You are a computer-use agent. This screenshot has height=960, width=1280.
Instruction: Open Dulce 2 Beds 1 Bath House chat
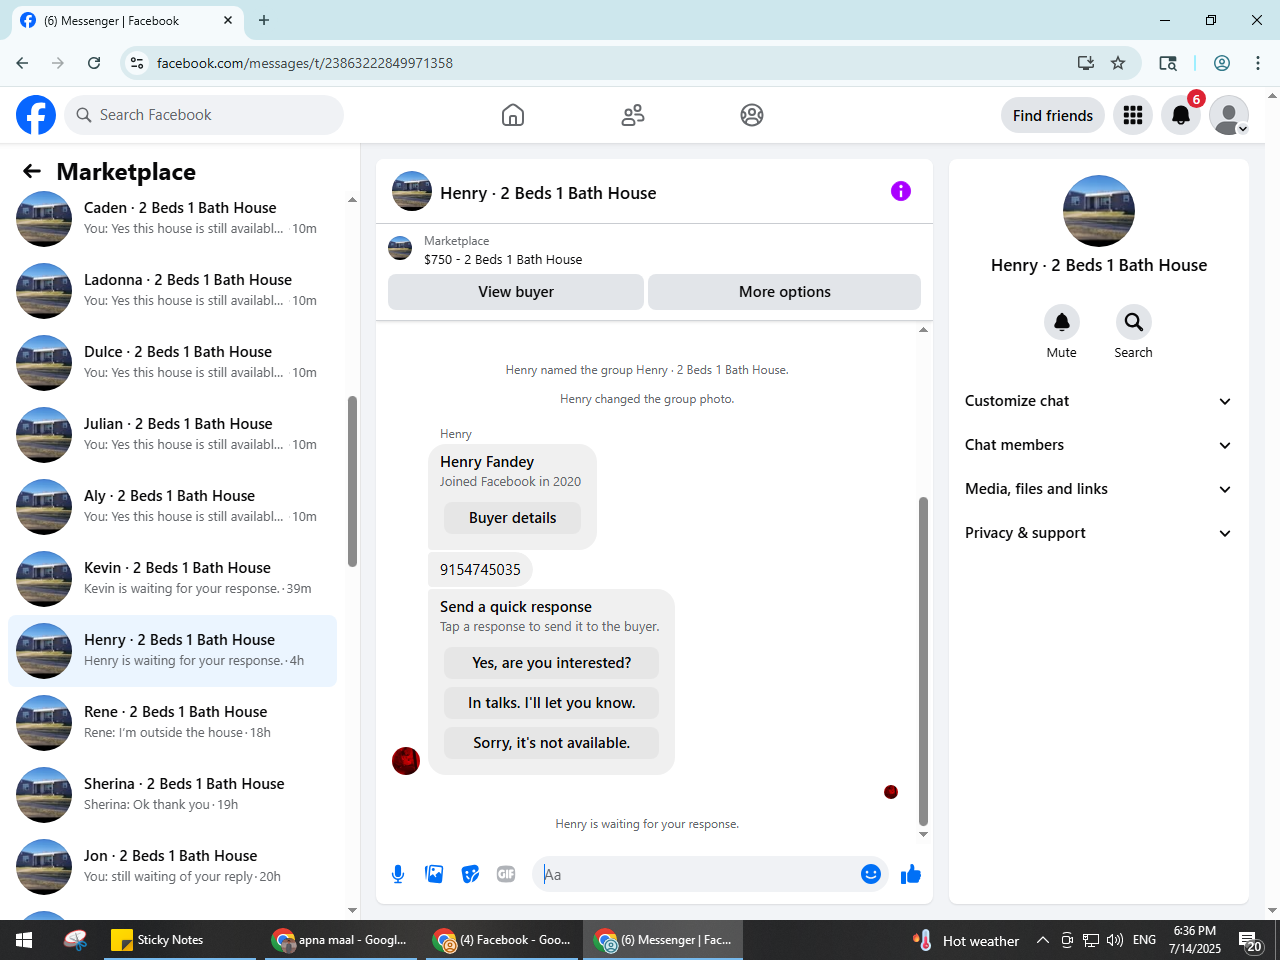click(172, 362)
